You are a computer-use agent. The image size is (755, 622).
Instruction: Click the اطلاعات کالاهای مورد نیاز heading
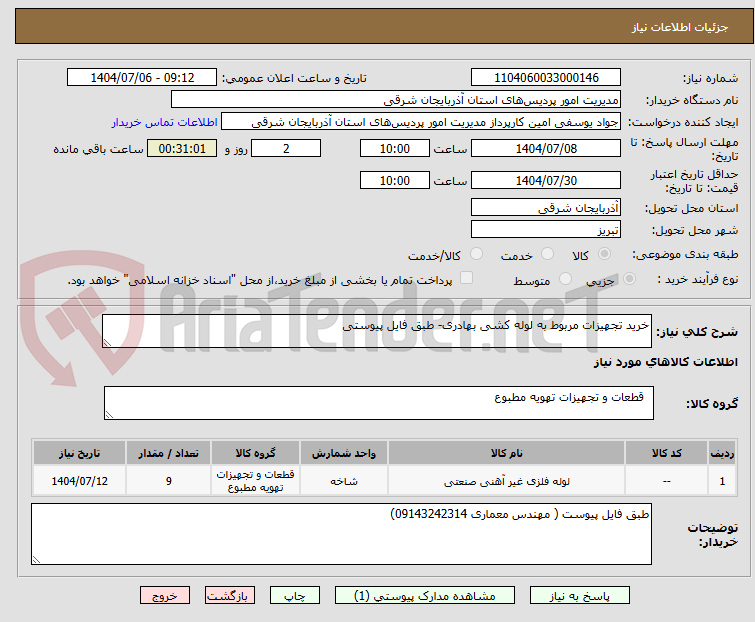(665, 362)
